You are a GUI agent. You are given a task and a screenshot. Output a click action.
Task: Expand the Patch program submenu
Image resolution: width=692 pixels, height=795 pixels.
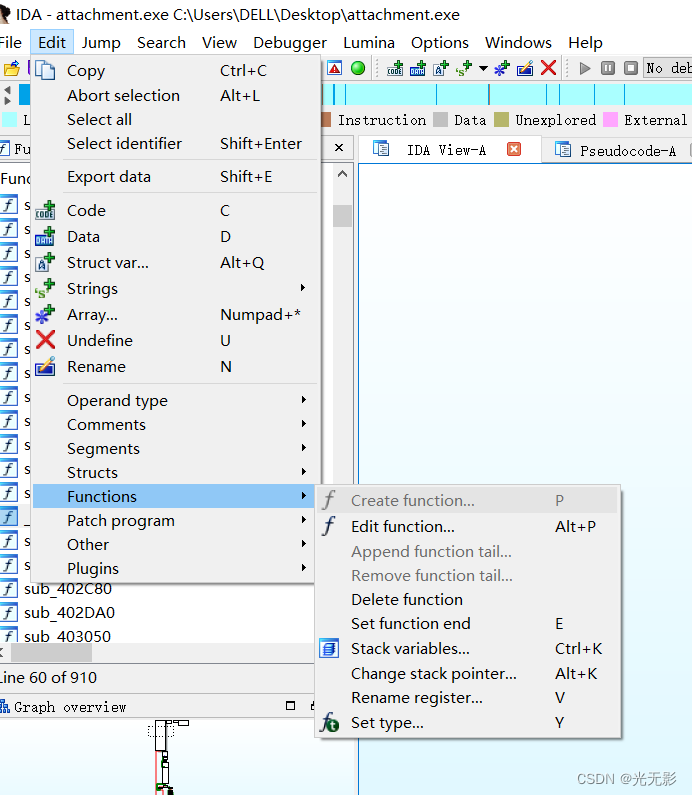[x=174, y=520]
